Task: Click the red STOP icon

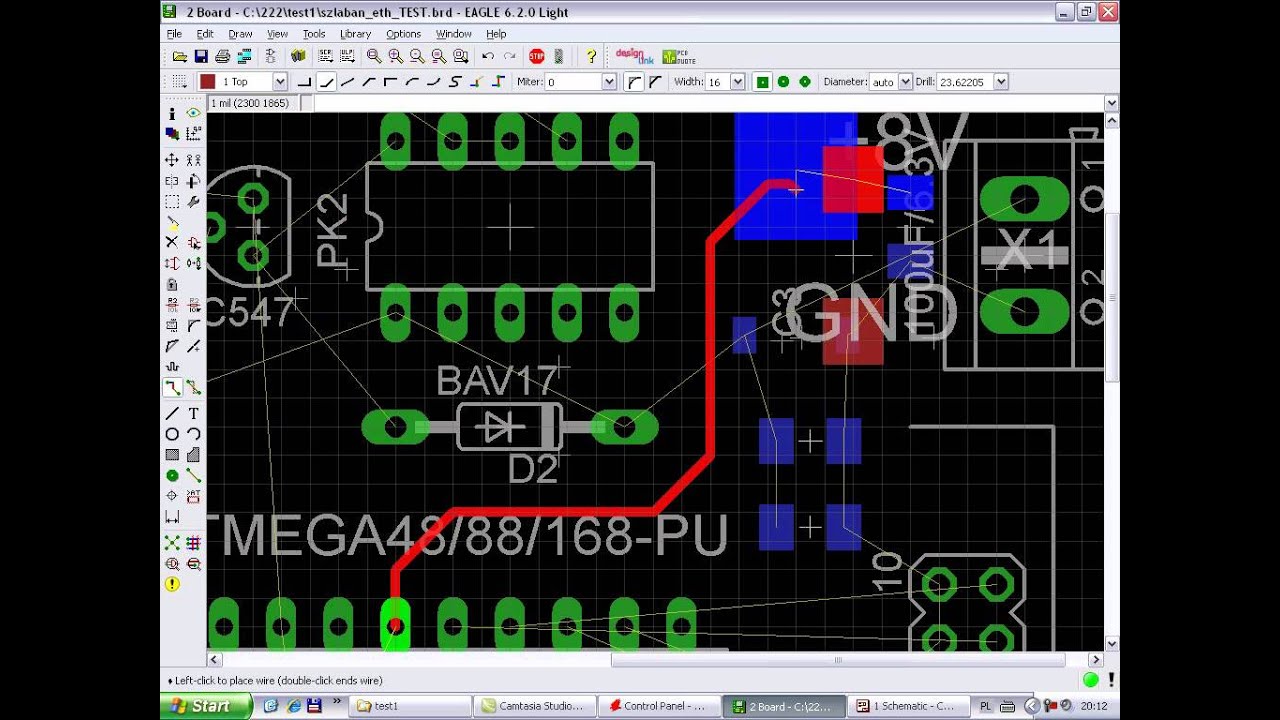Action: tap(537, 57)
